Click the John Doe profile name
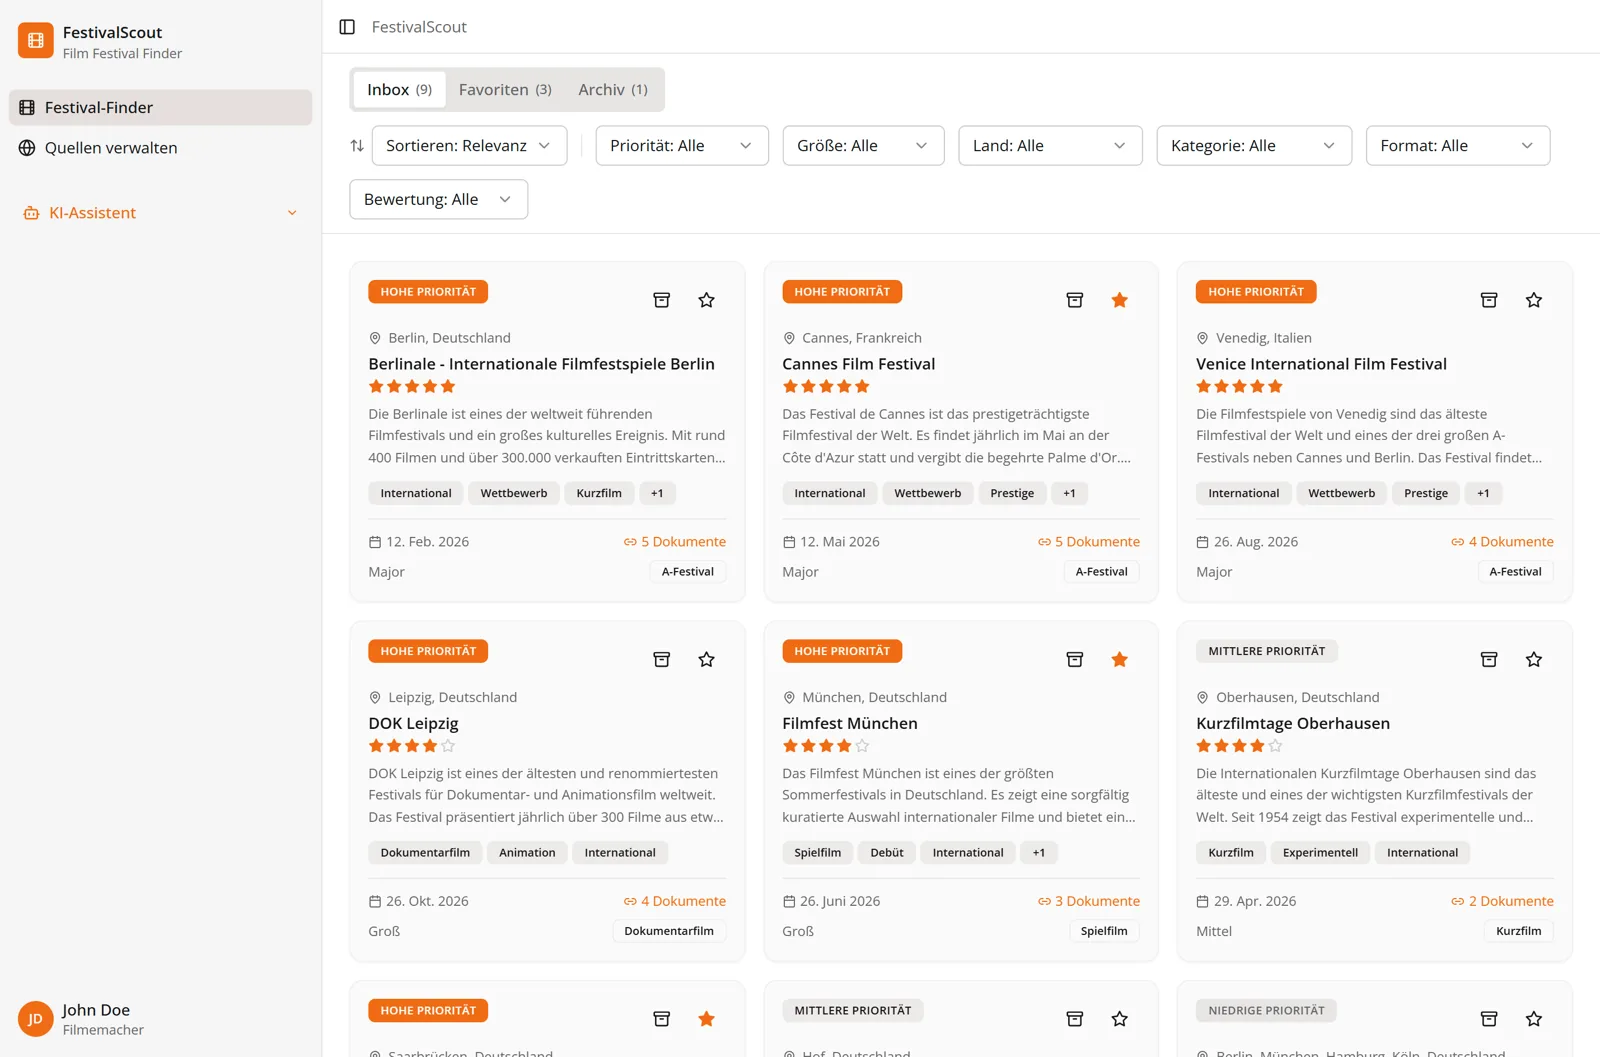The width and height of the screenshot is (1600, 1057). click(96, 1010)
